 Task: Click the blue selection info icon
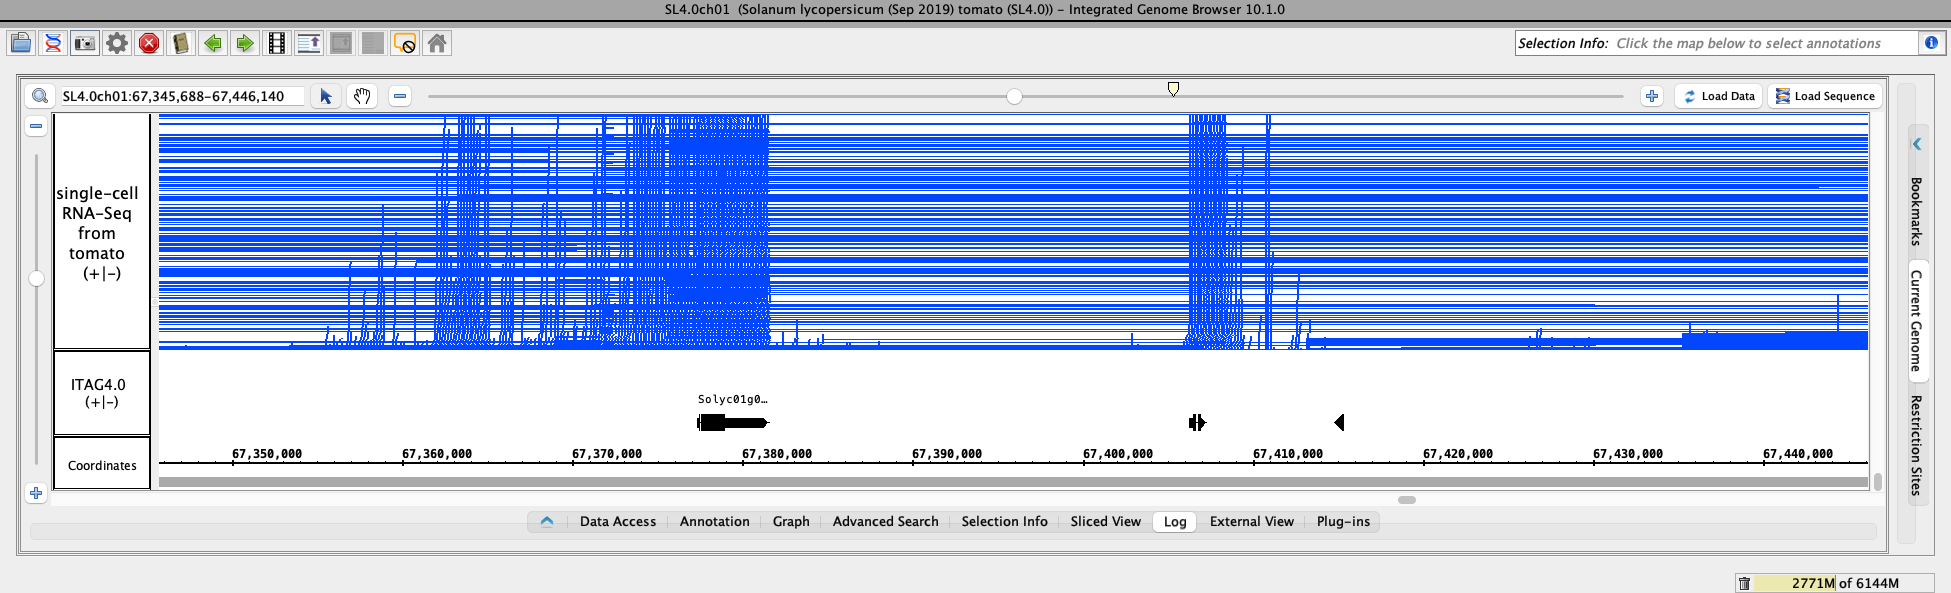tap(1931, 43)
